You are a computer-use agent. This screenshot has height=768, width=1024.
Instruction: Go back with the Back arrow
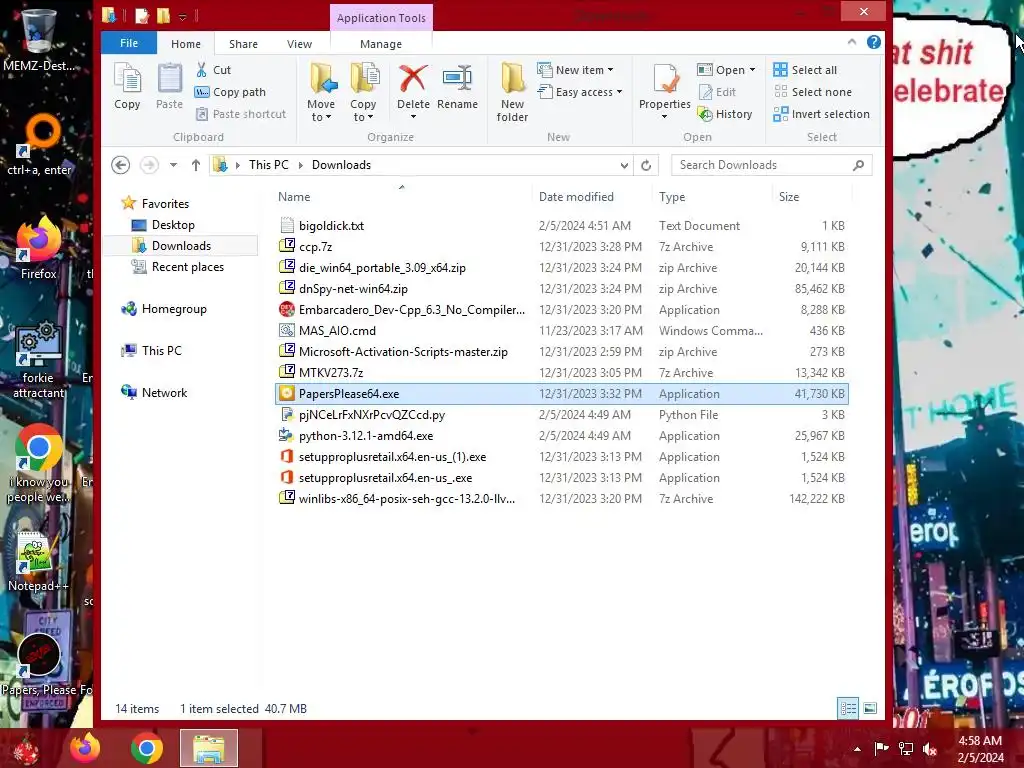click(x=120, y=165)
